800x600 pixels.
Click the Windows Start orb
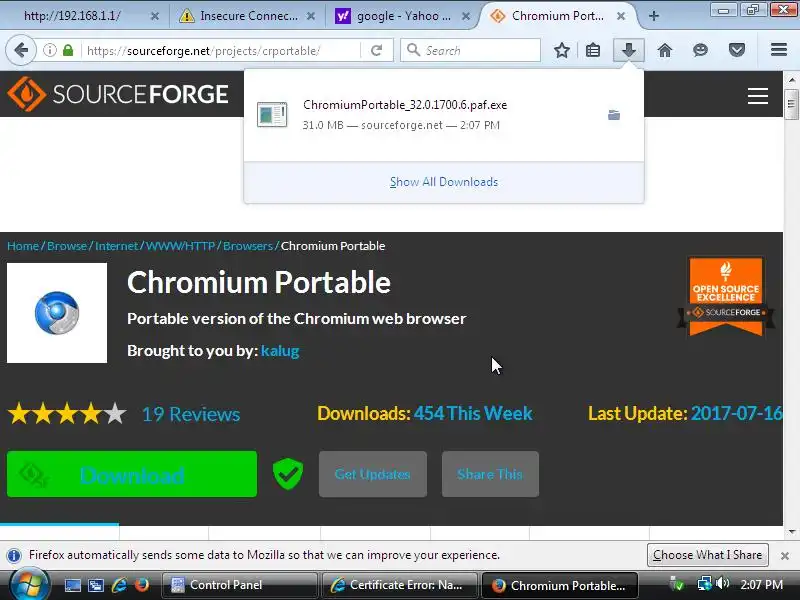[x=29, y=585]
